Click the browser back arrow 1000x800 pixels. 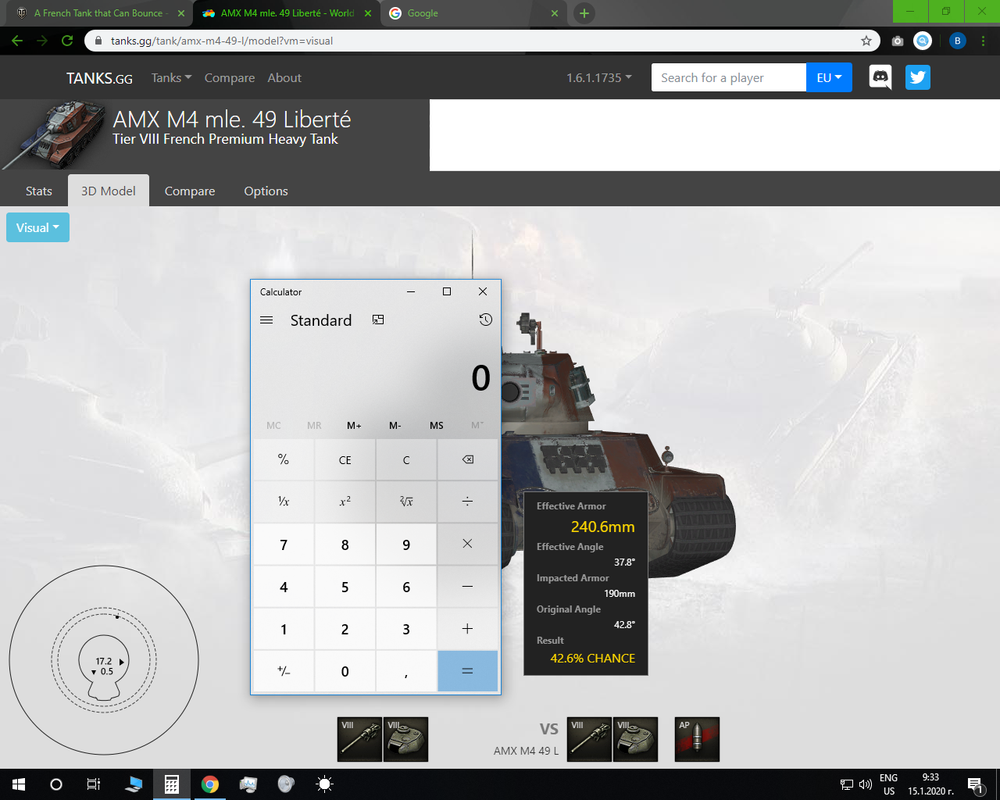(17, 41)
